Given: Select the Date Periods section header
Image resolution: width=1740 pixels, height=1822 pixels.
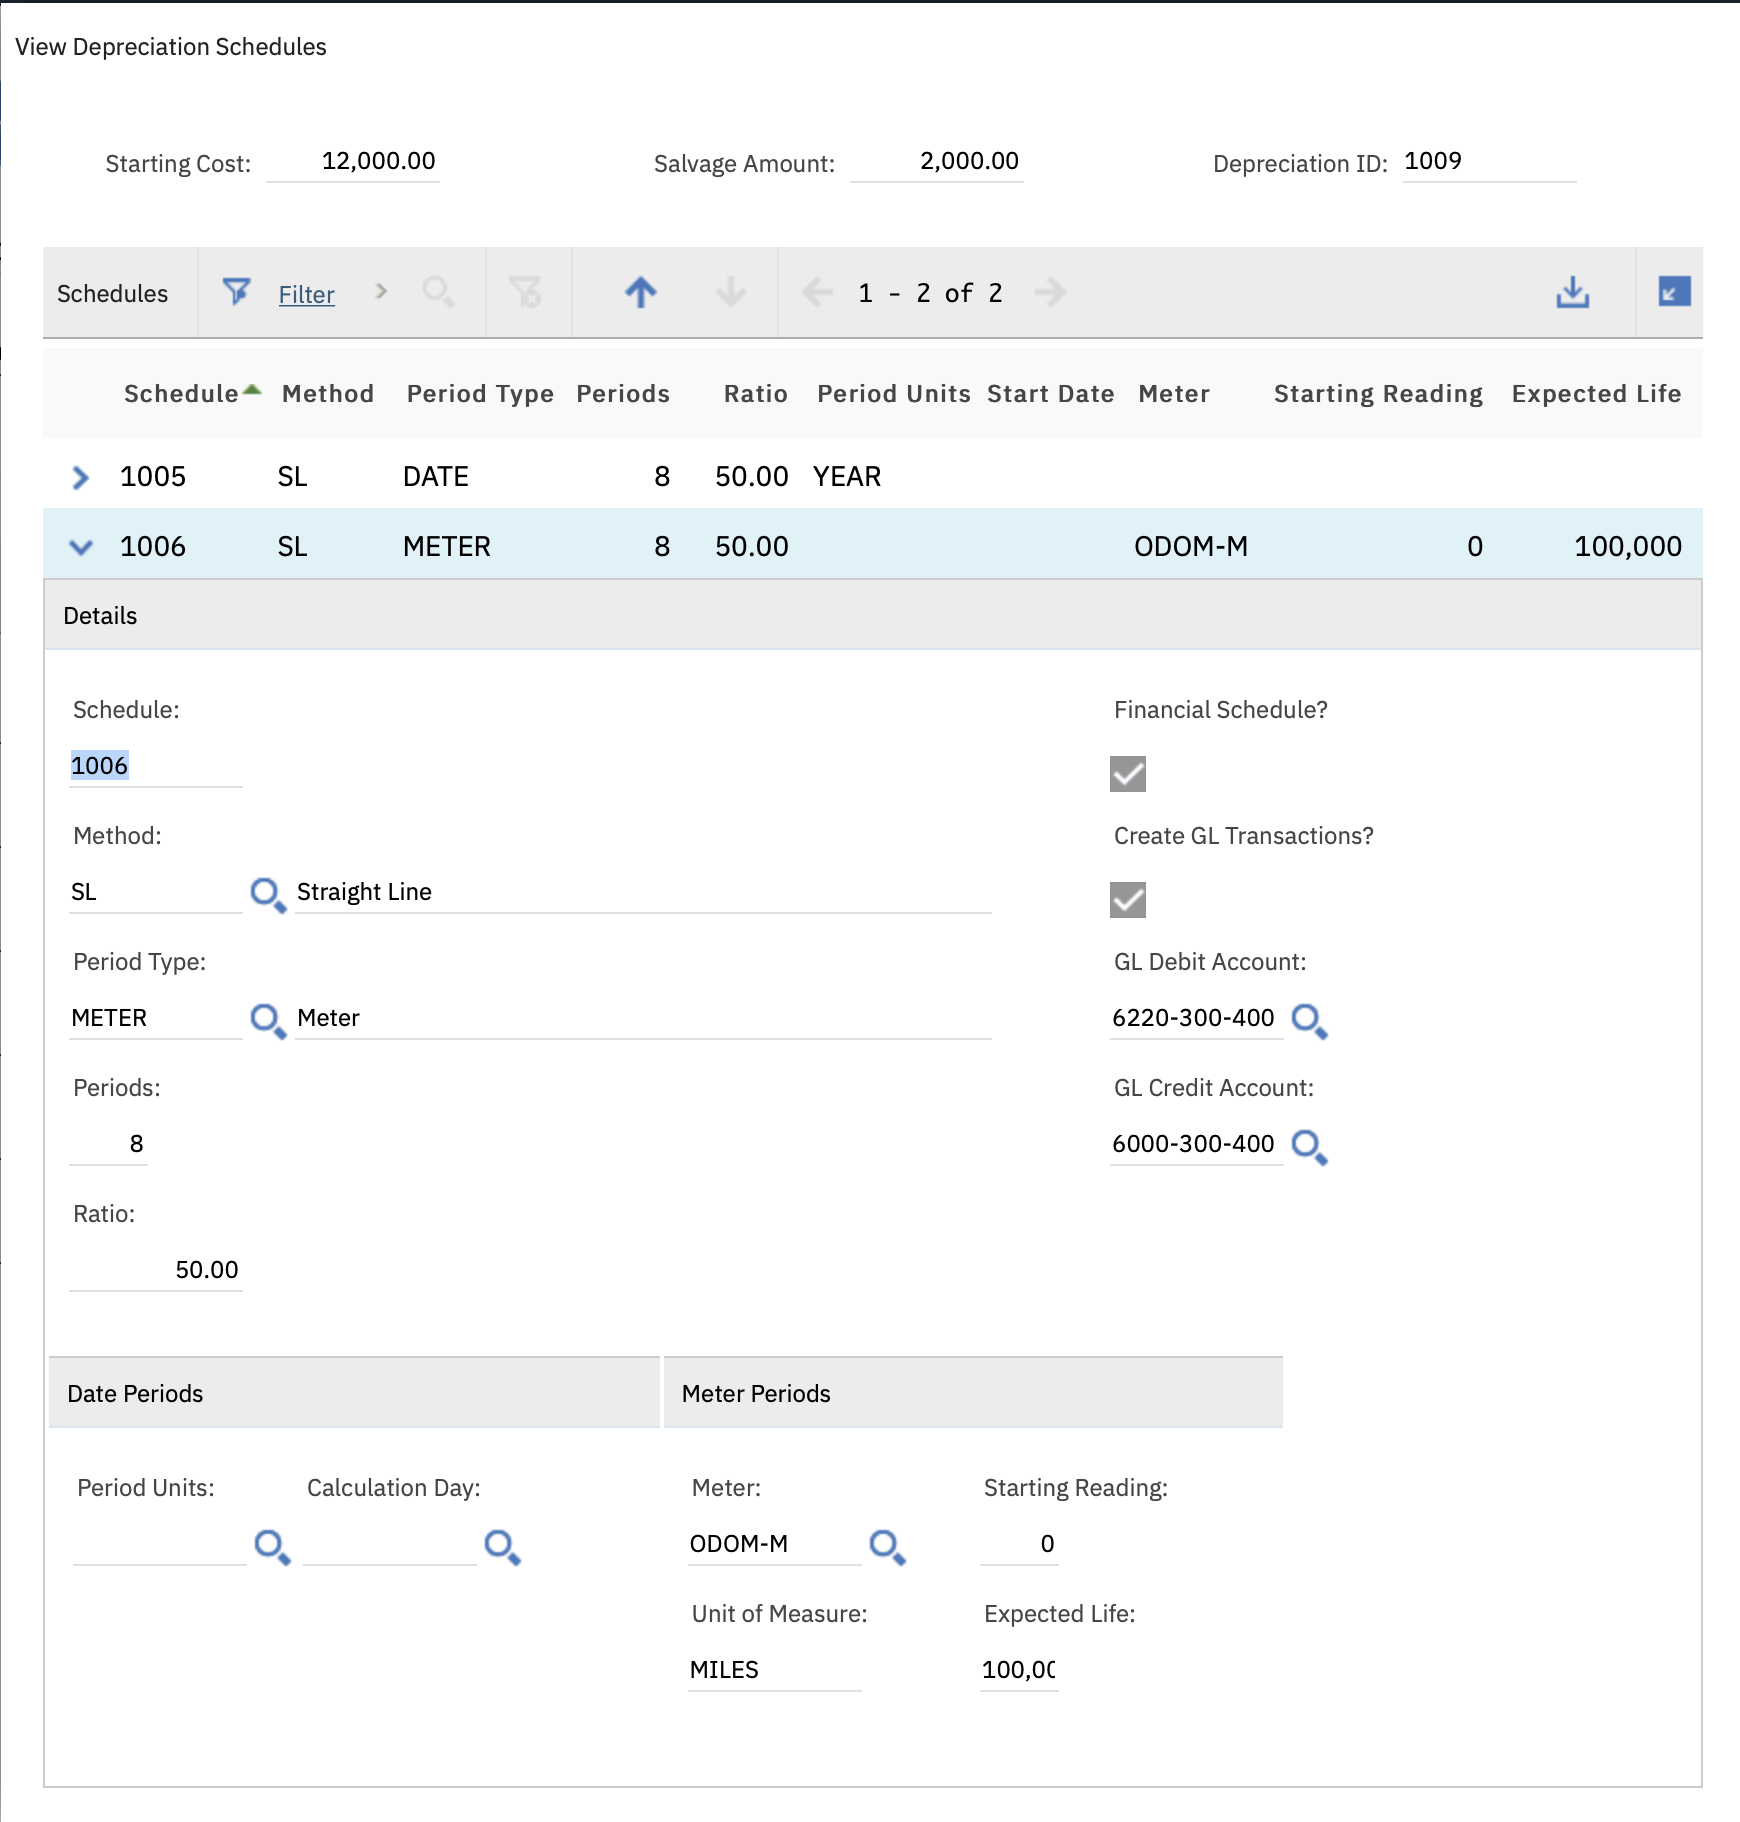Looking at the screenshot, I should click(x=134, y=1392).
